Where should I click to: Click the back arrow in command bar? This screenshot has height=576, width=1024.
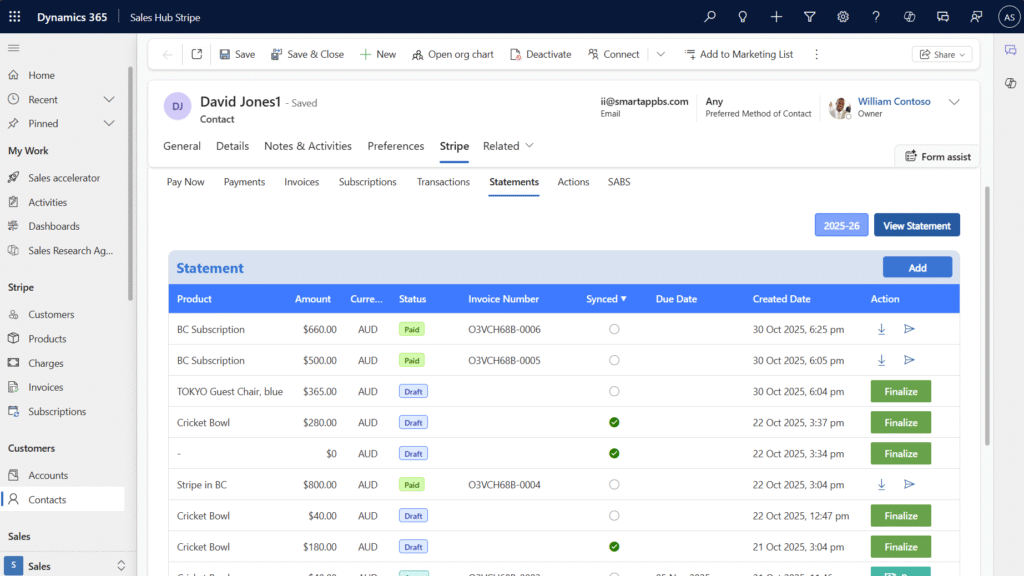(x=167, y=55)
